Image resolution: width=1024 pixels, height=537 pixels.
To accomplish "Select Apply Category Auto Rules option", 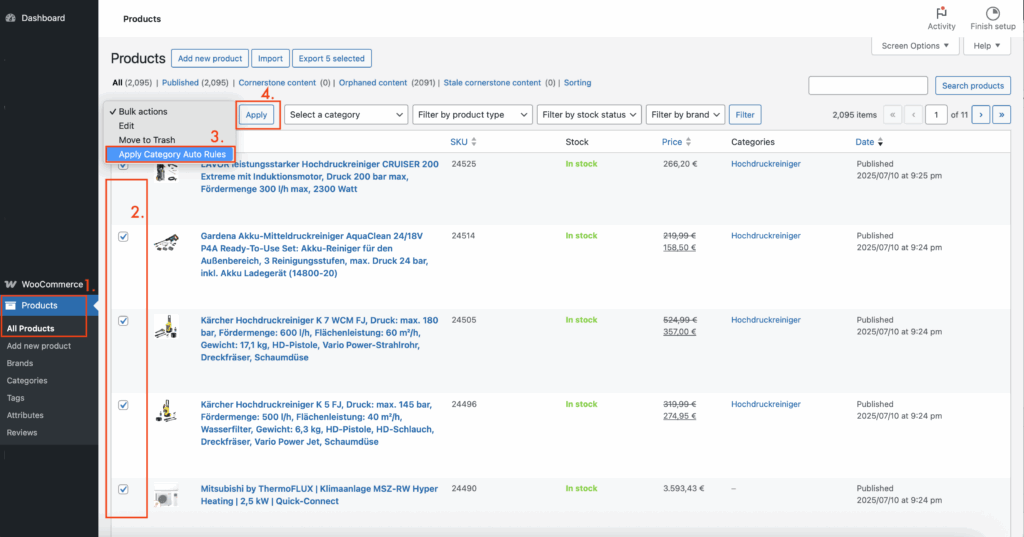I will (x=170, y=154).
